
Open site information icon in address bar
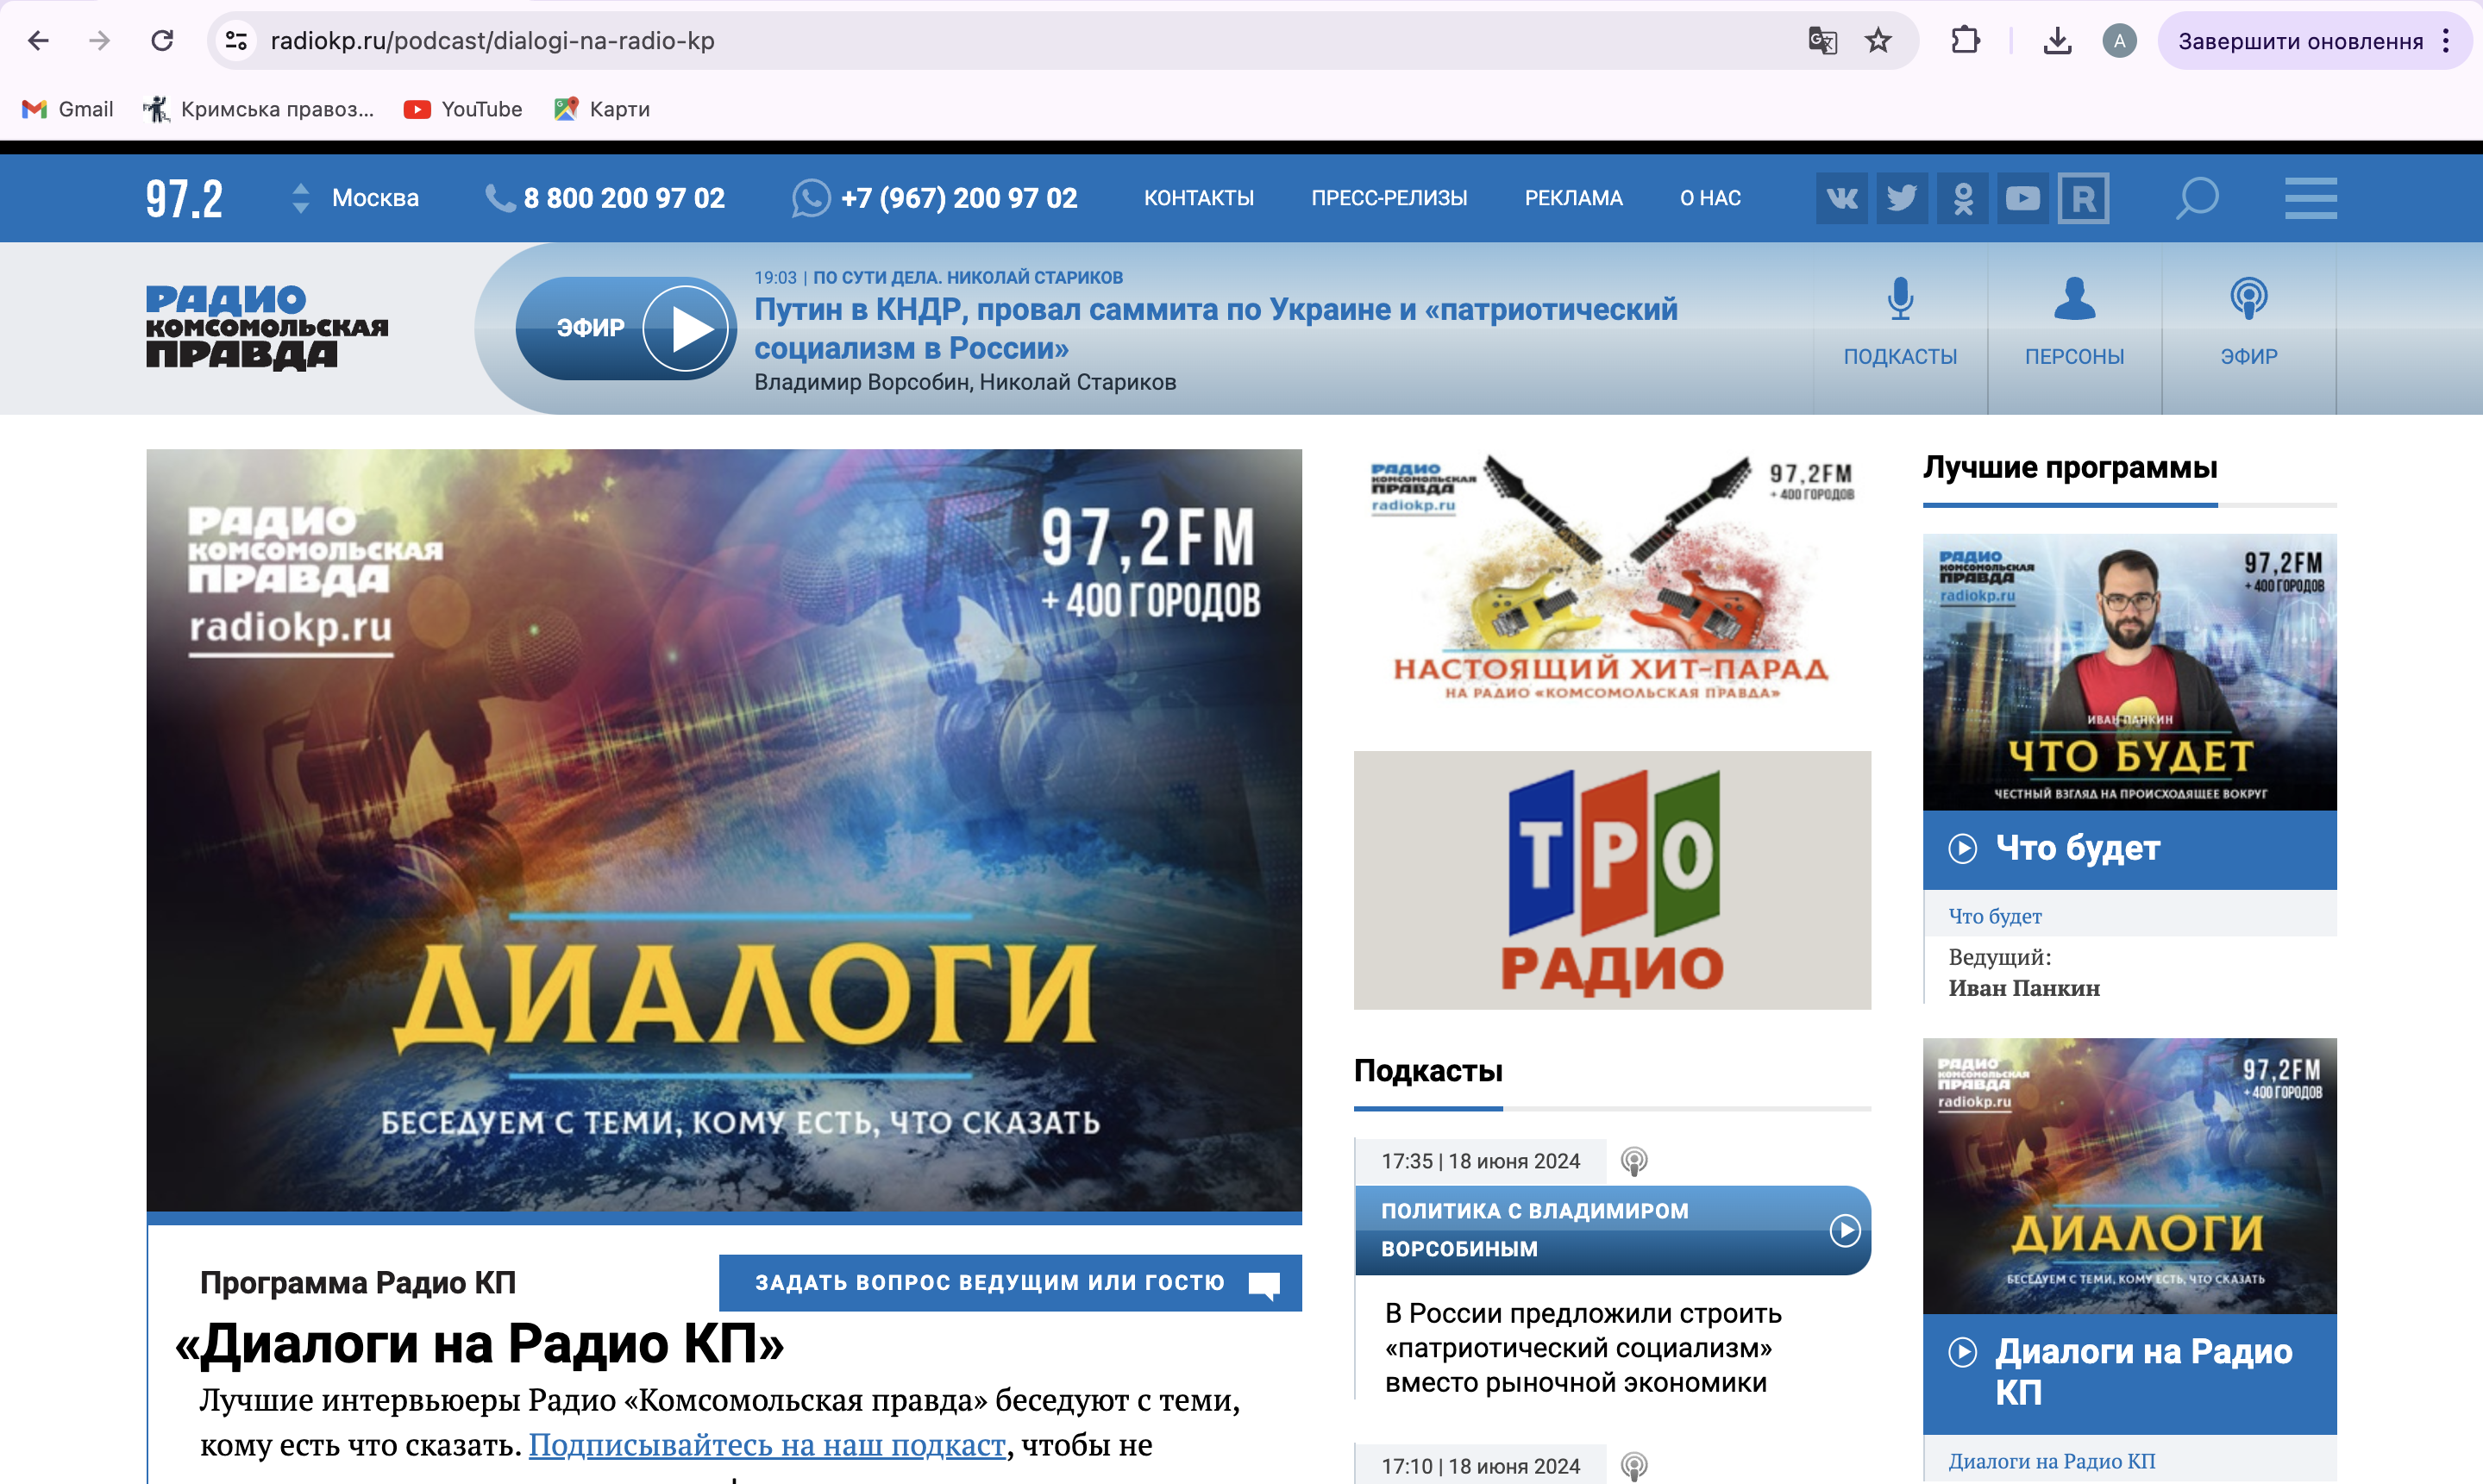click(x=237, y=41)
